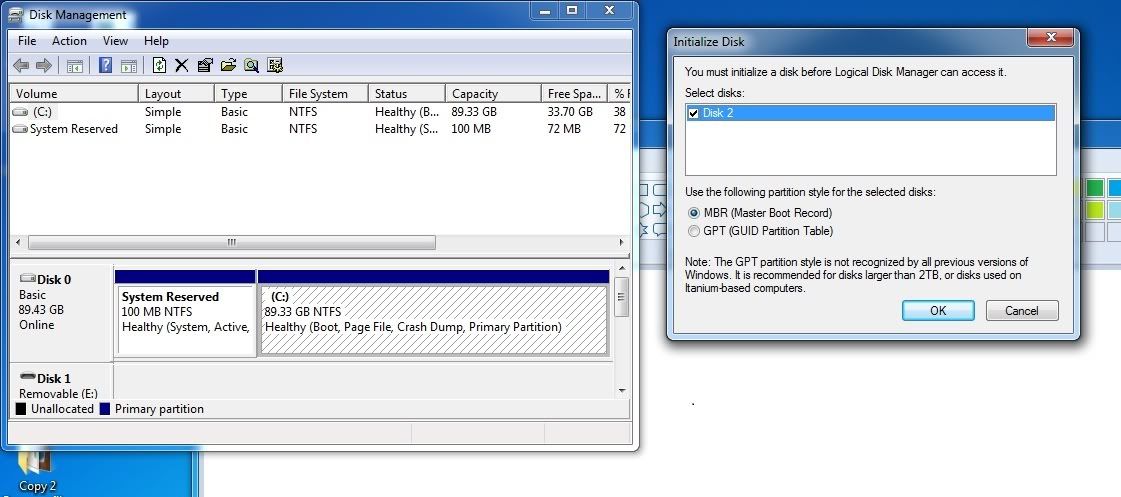Click the black X Delete icon in toolbar

click(182, 66)
